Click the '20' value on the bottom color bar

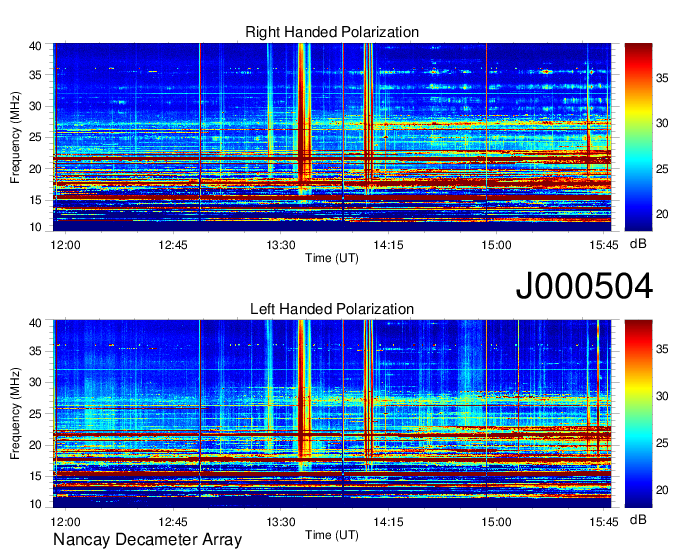(662, 490)
